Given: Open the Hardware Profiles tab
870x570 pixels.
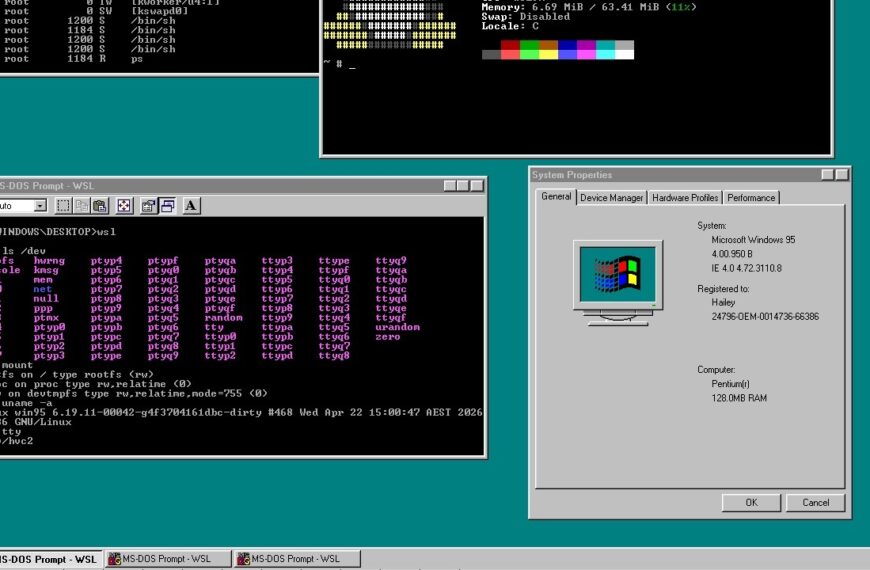Looking at the screenshot, I should coord(685,198).
